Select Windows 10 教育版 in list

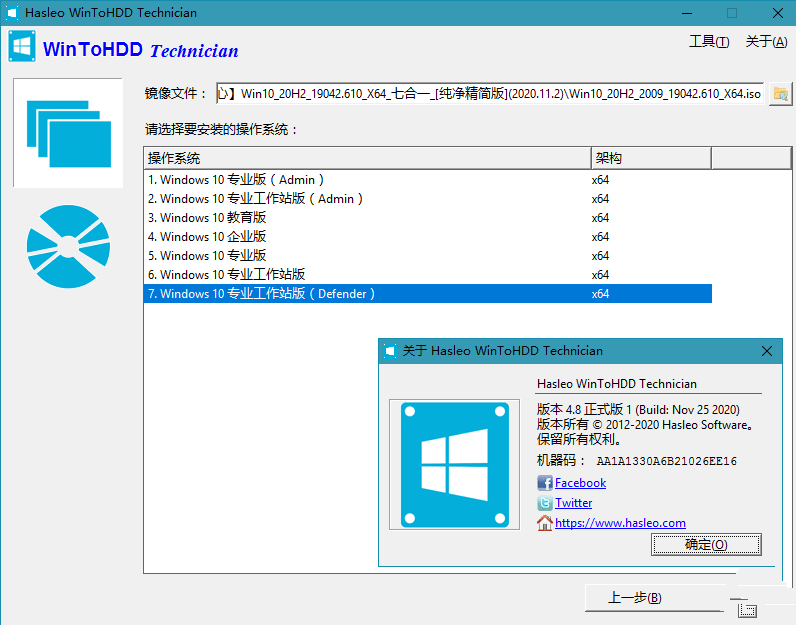point(213,218)
